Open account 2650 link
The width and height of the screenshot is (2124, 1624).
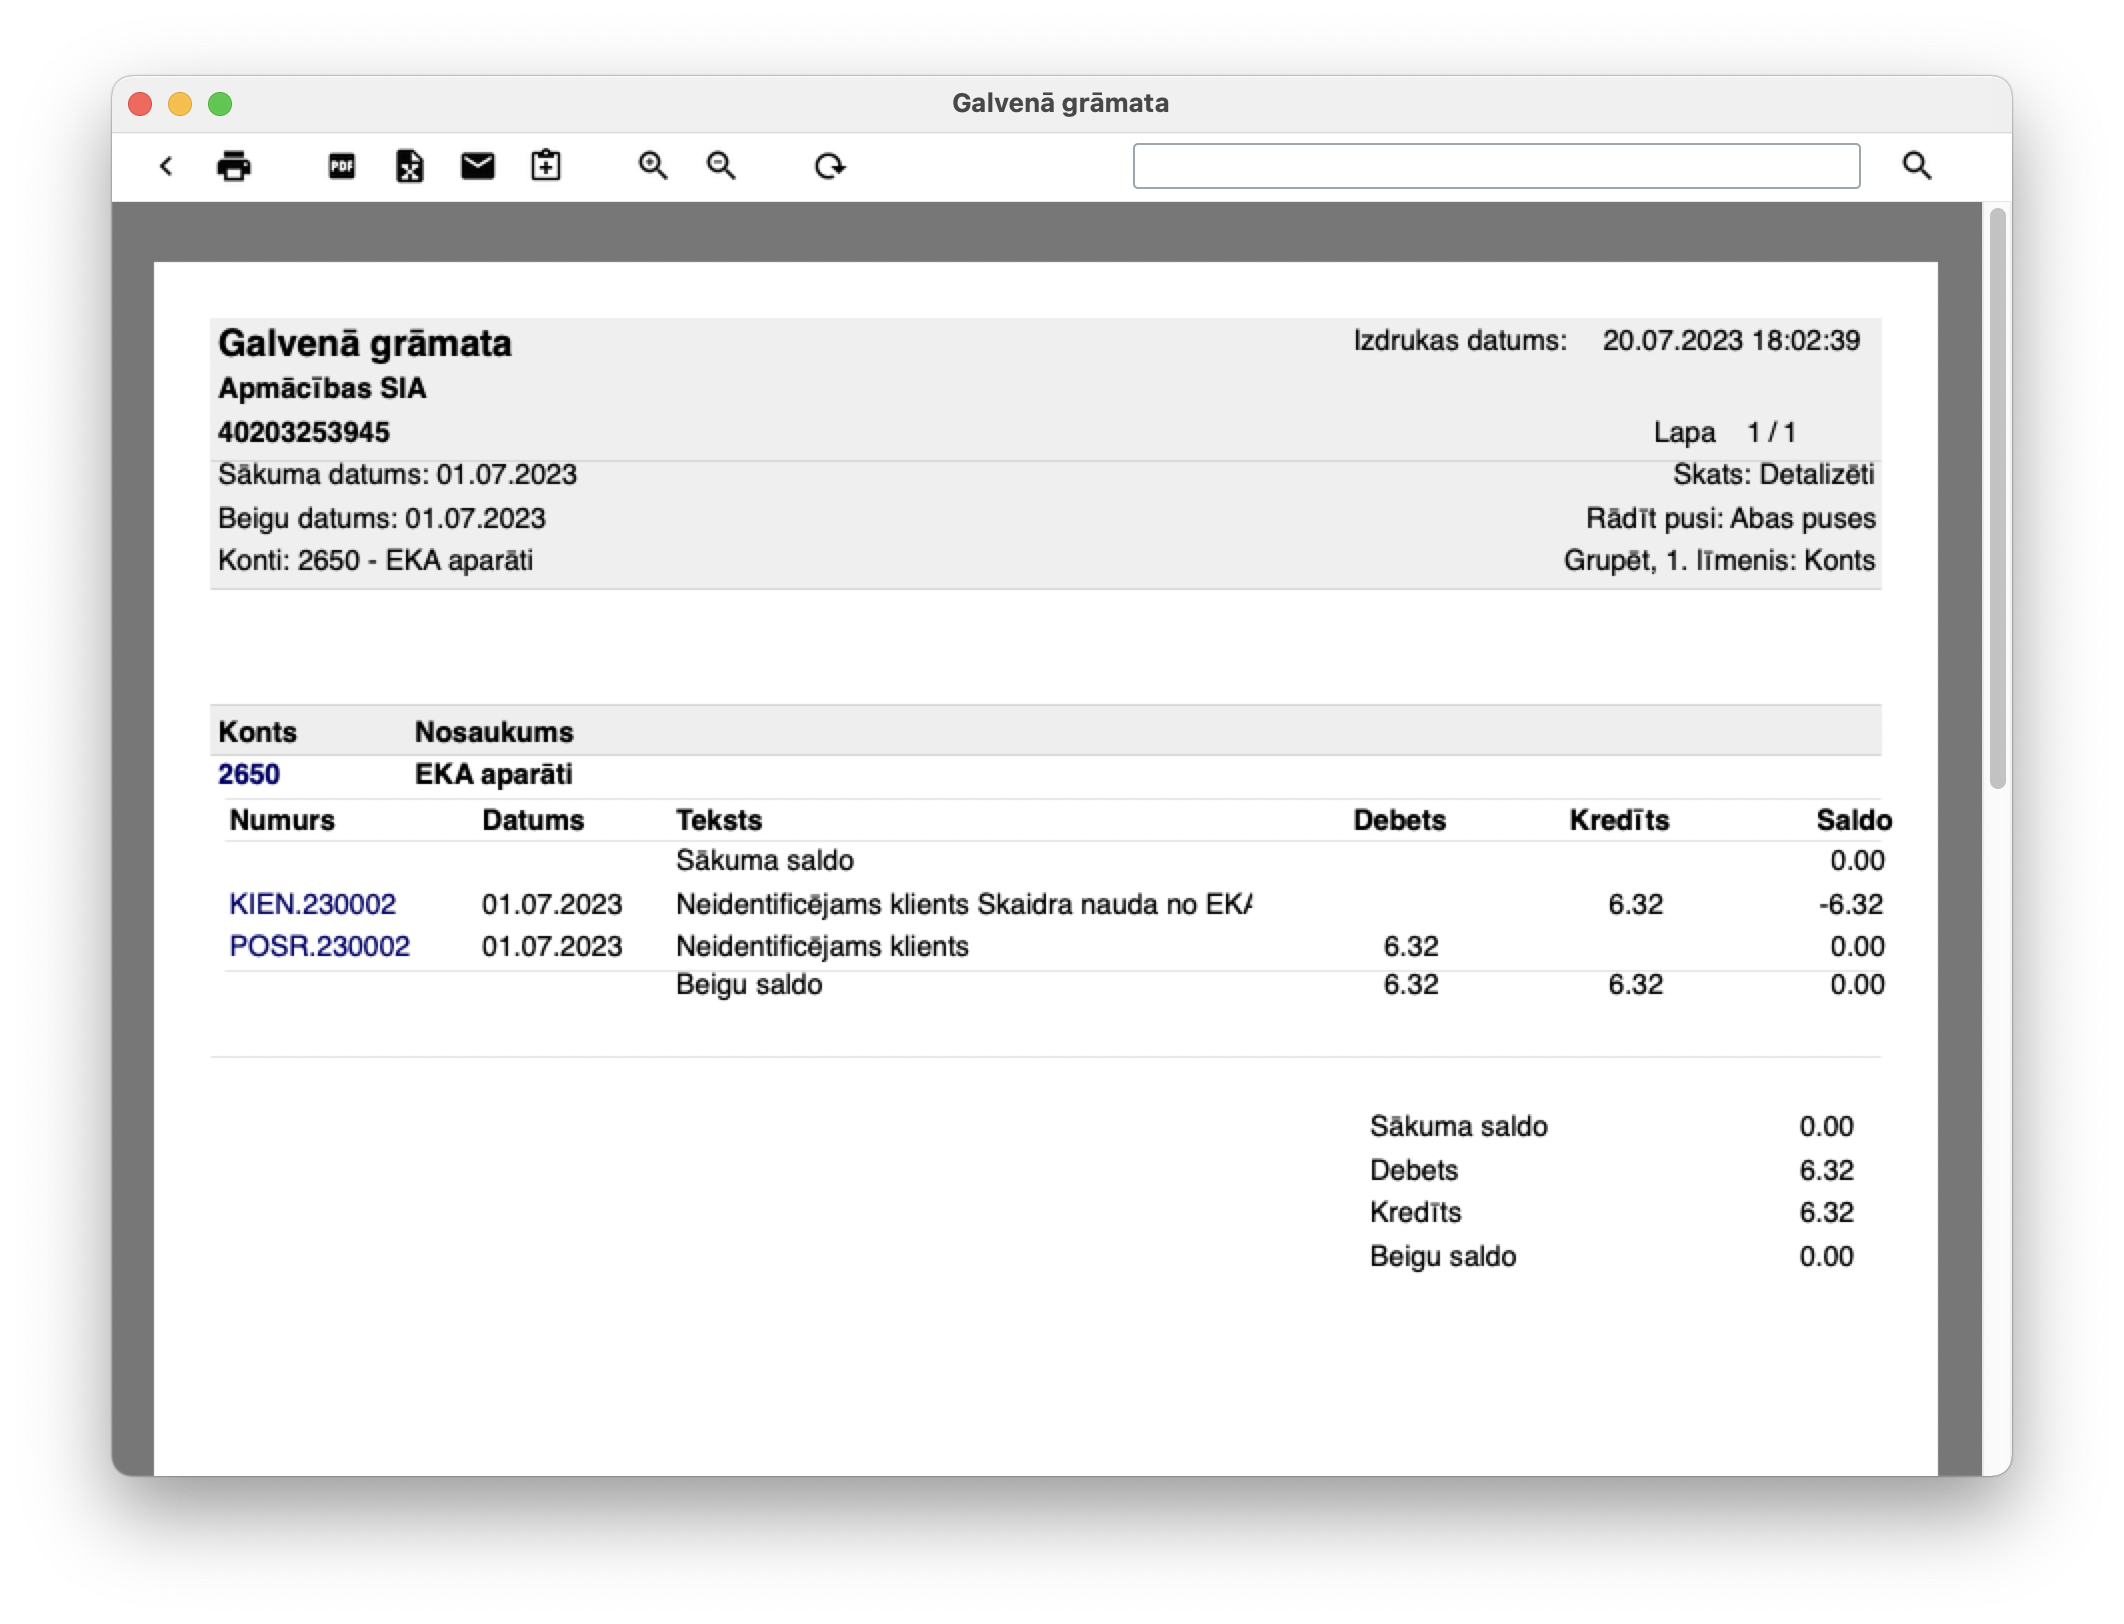249,775
